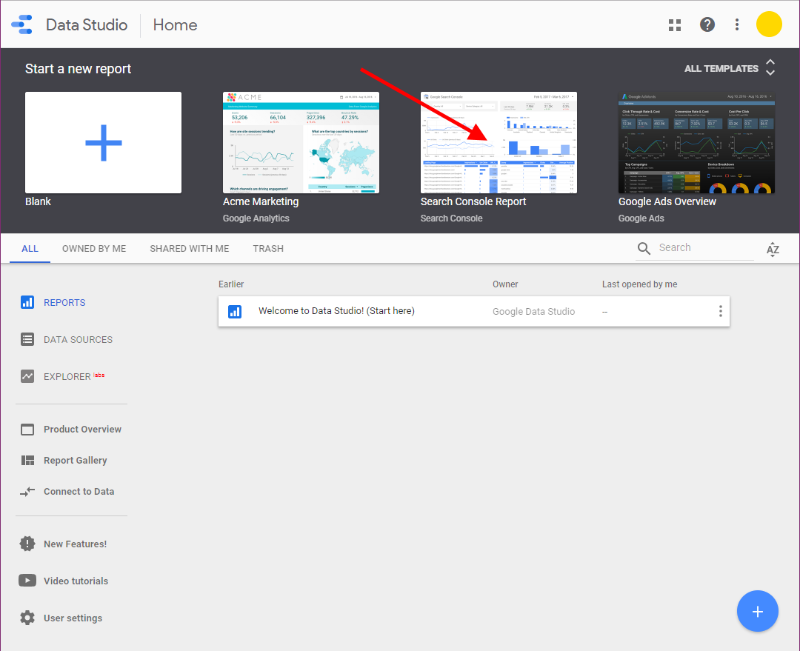Image resolution: width=800 pixels, height=651 pixels.
Task: Select the SHARED WITH ME tab
Action: (189, 248)
